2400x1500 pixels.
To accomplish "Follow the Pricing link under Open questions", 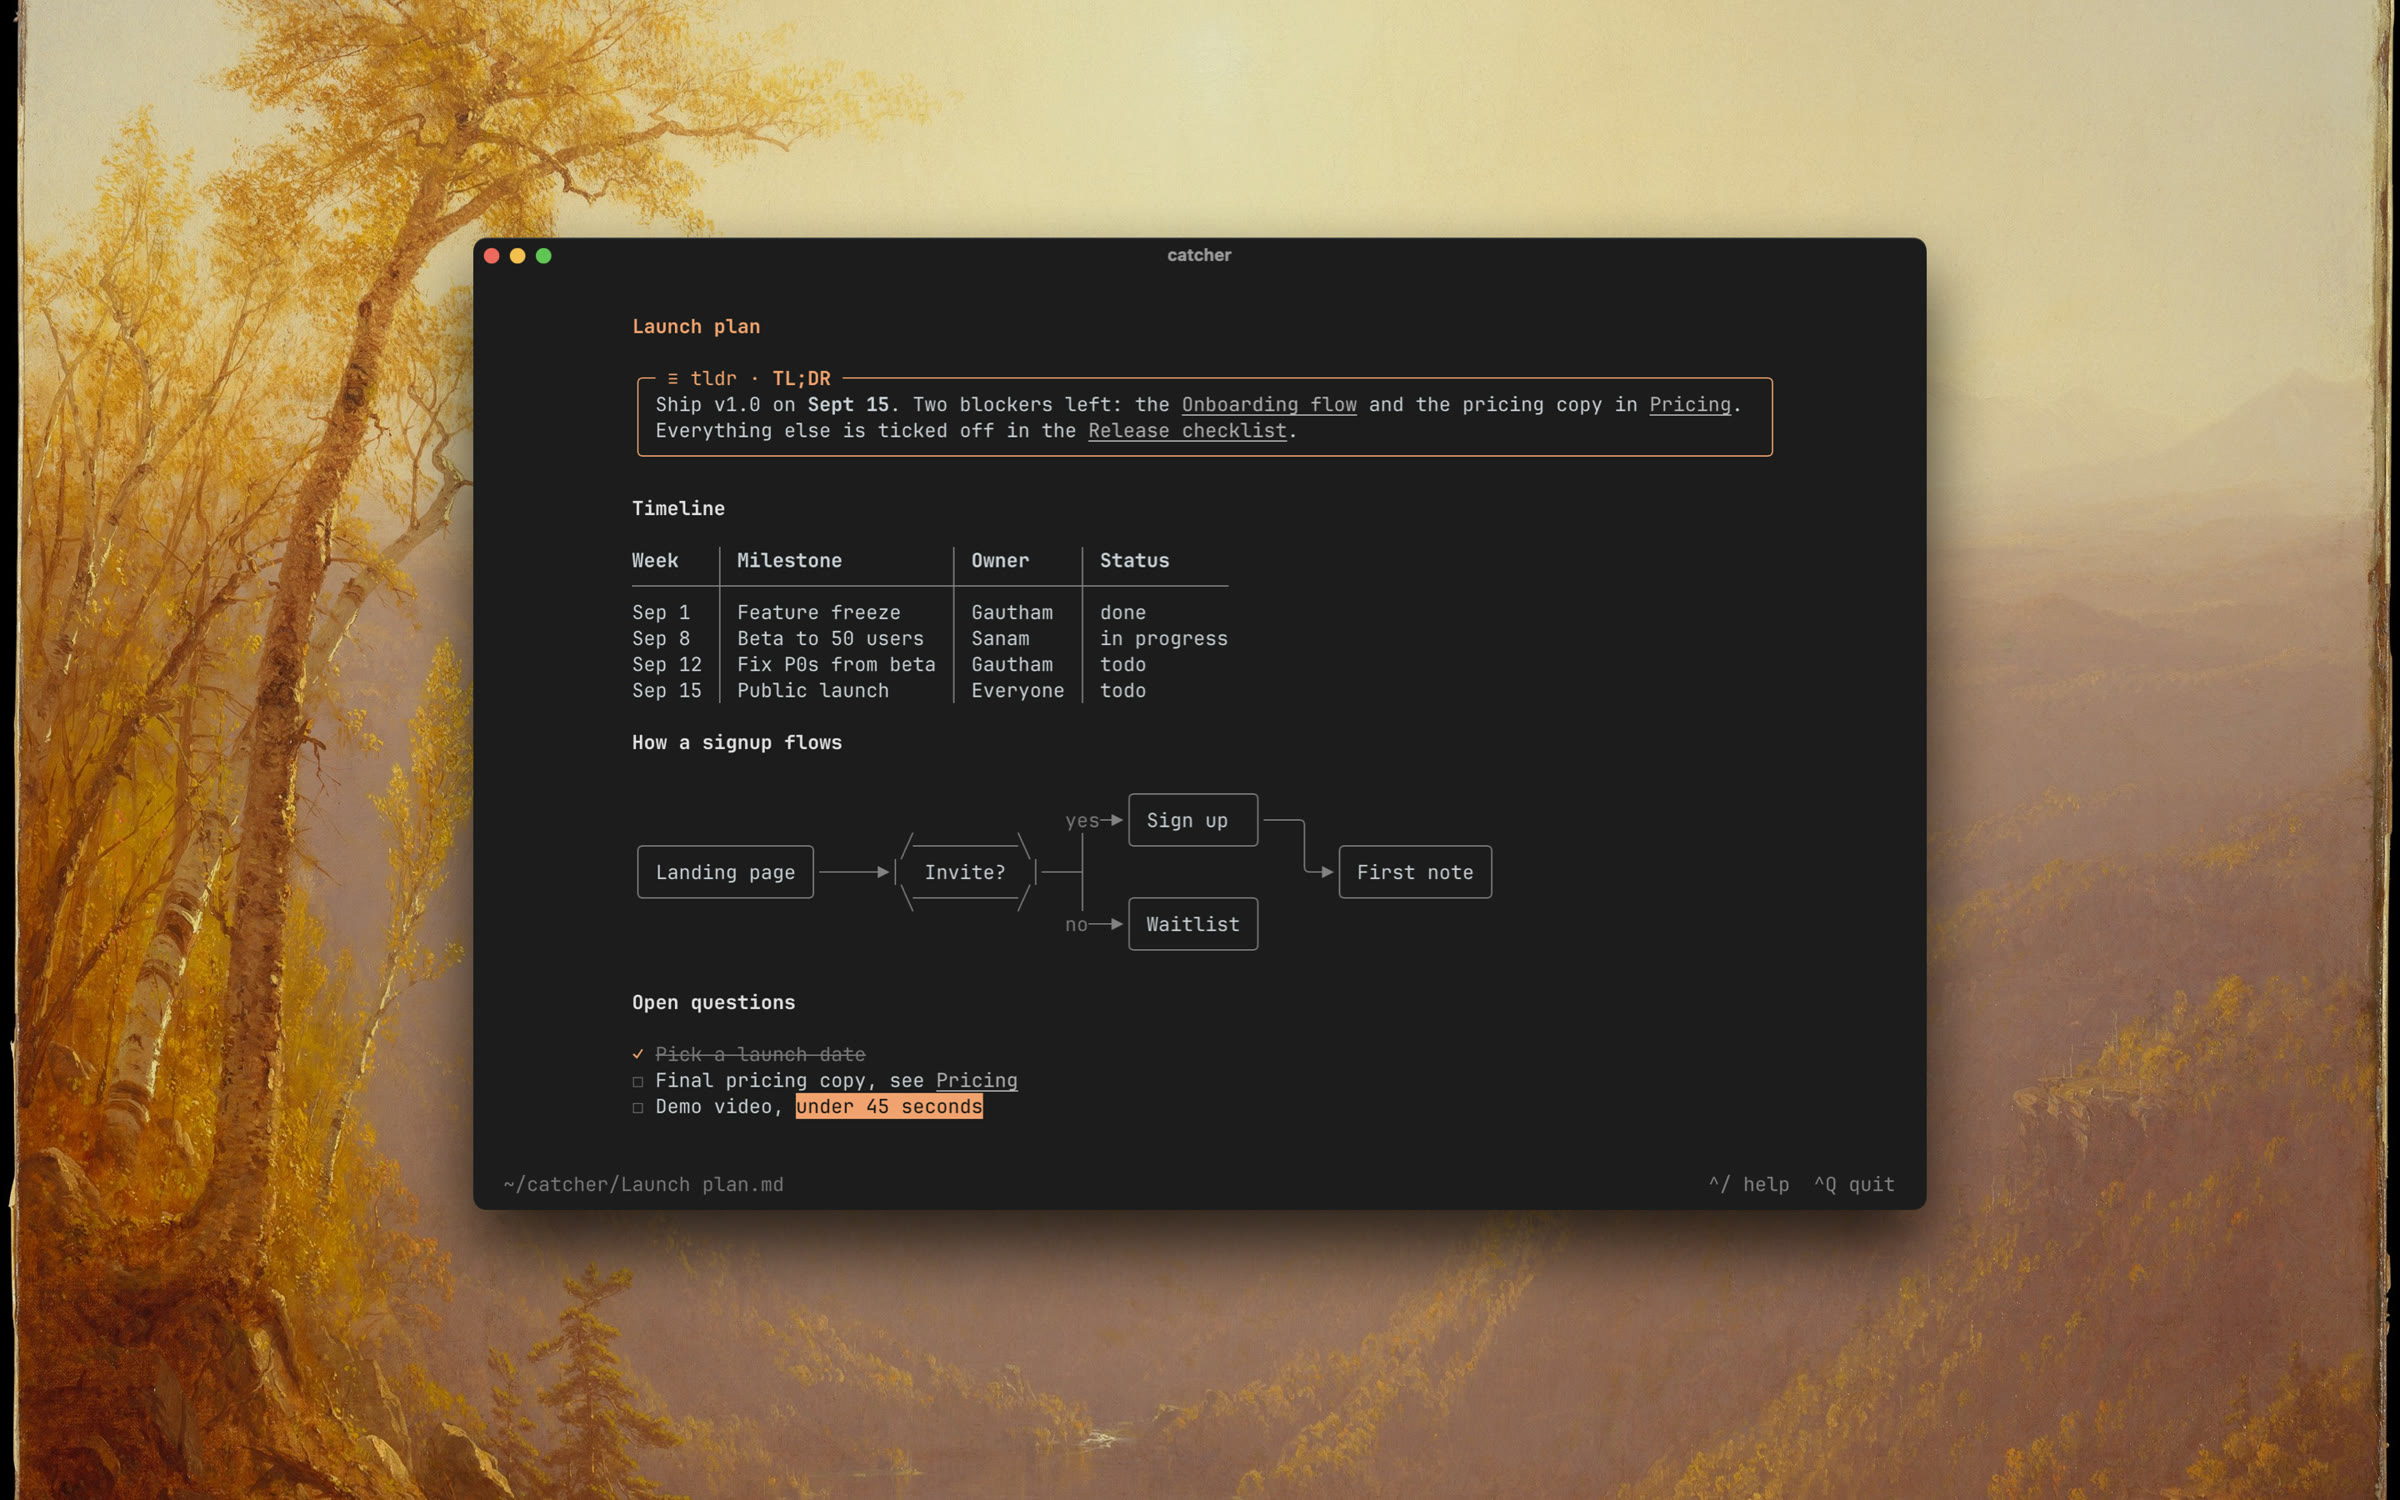I will pos(976,1081).
